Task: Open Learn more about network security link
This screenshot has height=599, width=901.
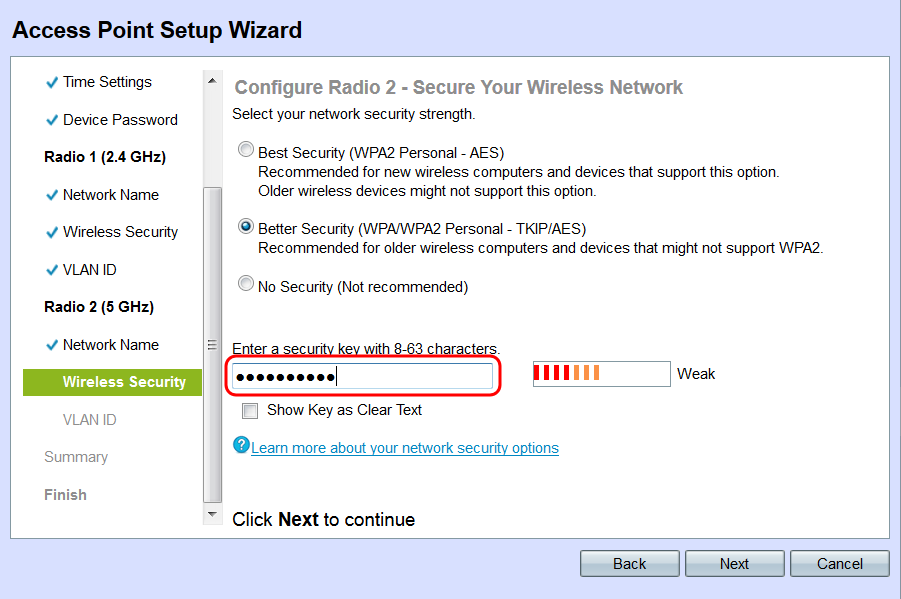Action: [405, 448]
